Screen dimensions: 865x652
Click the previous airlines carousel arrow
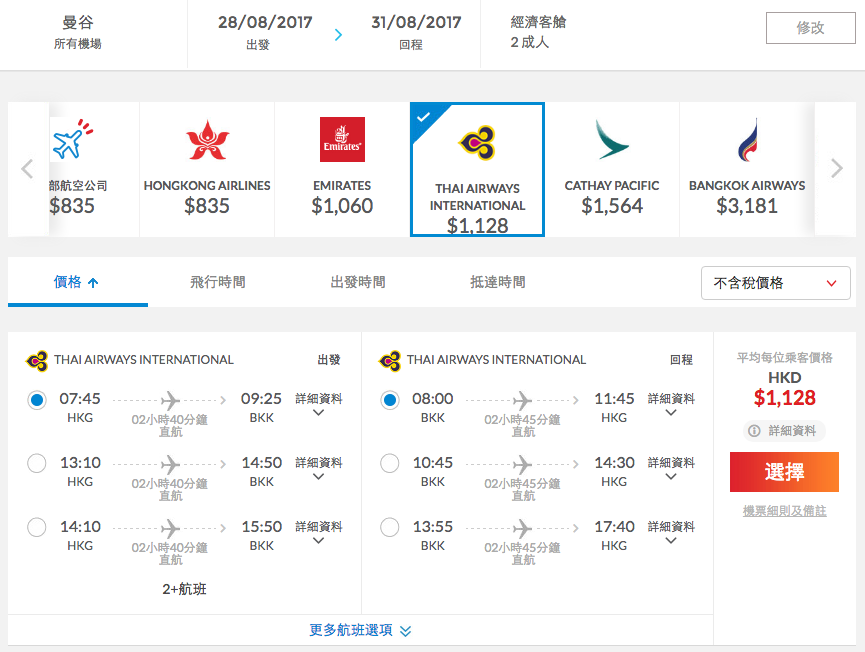pyautogui.click(x=27, y=169)
